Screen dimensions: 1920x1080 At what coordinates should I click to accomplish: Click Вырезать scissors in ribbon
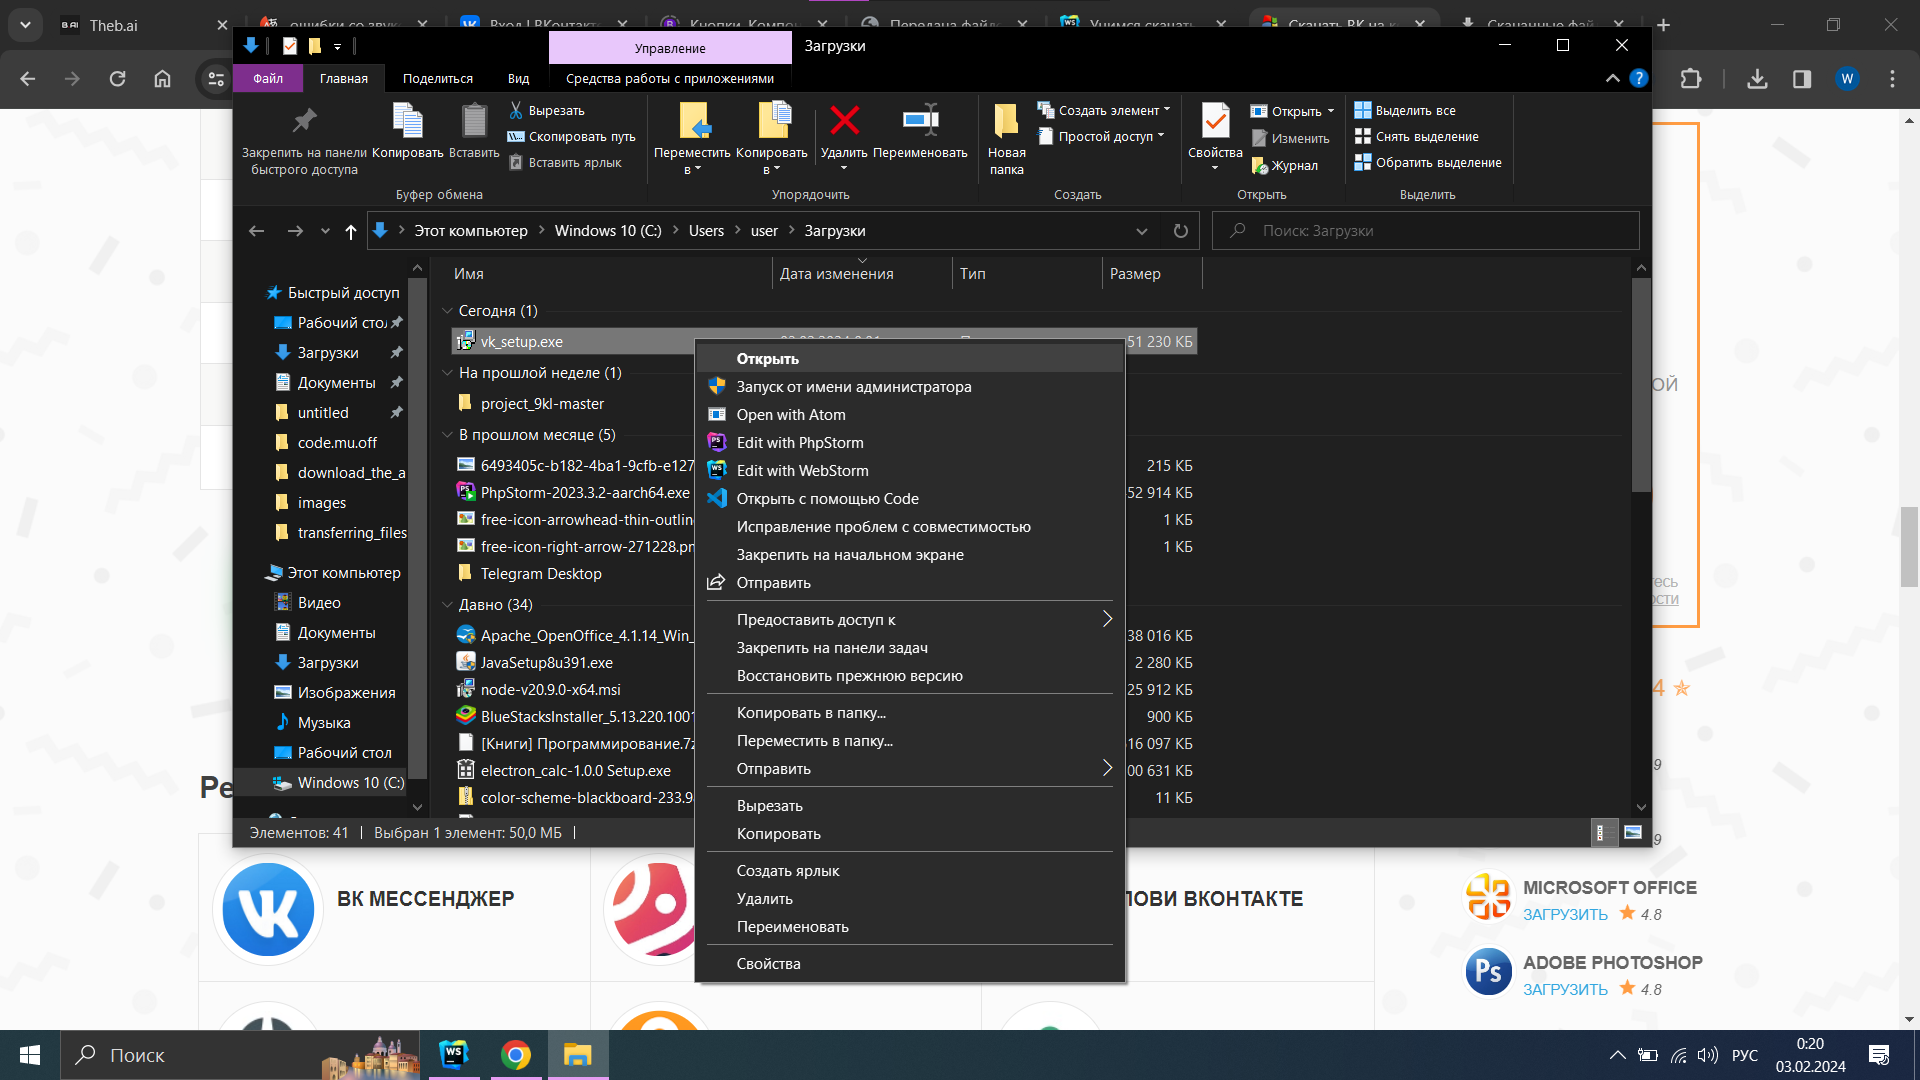point(547,111)
